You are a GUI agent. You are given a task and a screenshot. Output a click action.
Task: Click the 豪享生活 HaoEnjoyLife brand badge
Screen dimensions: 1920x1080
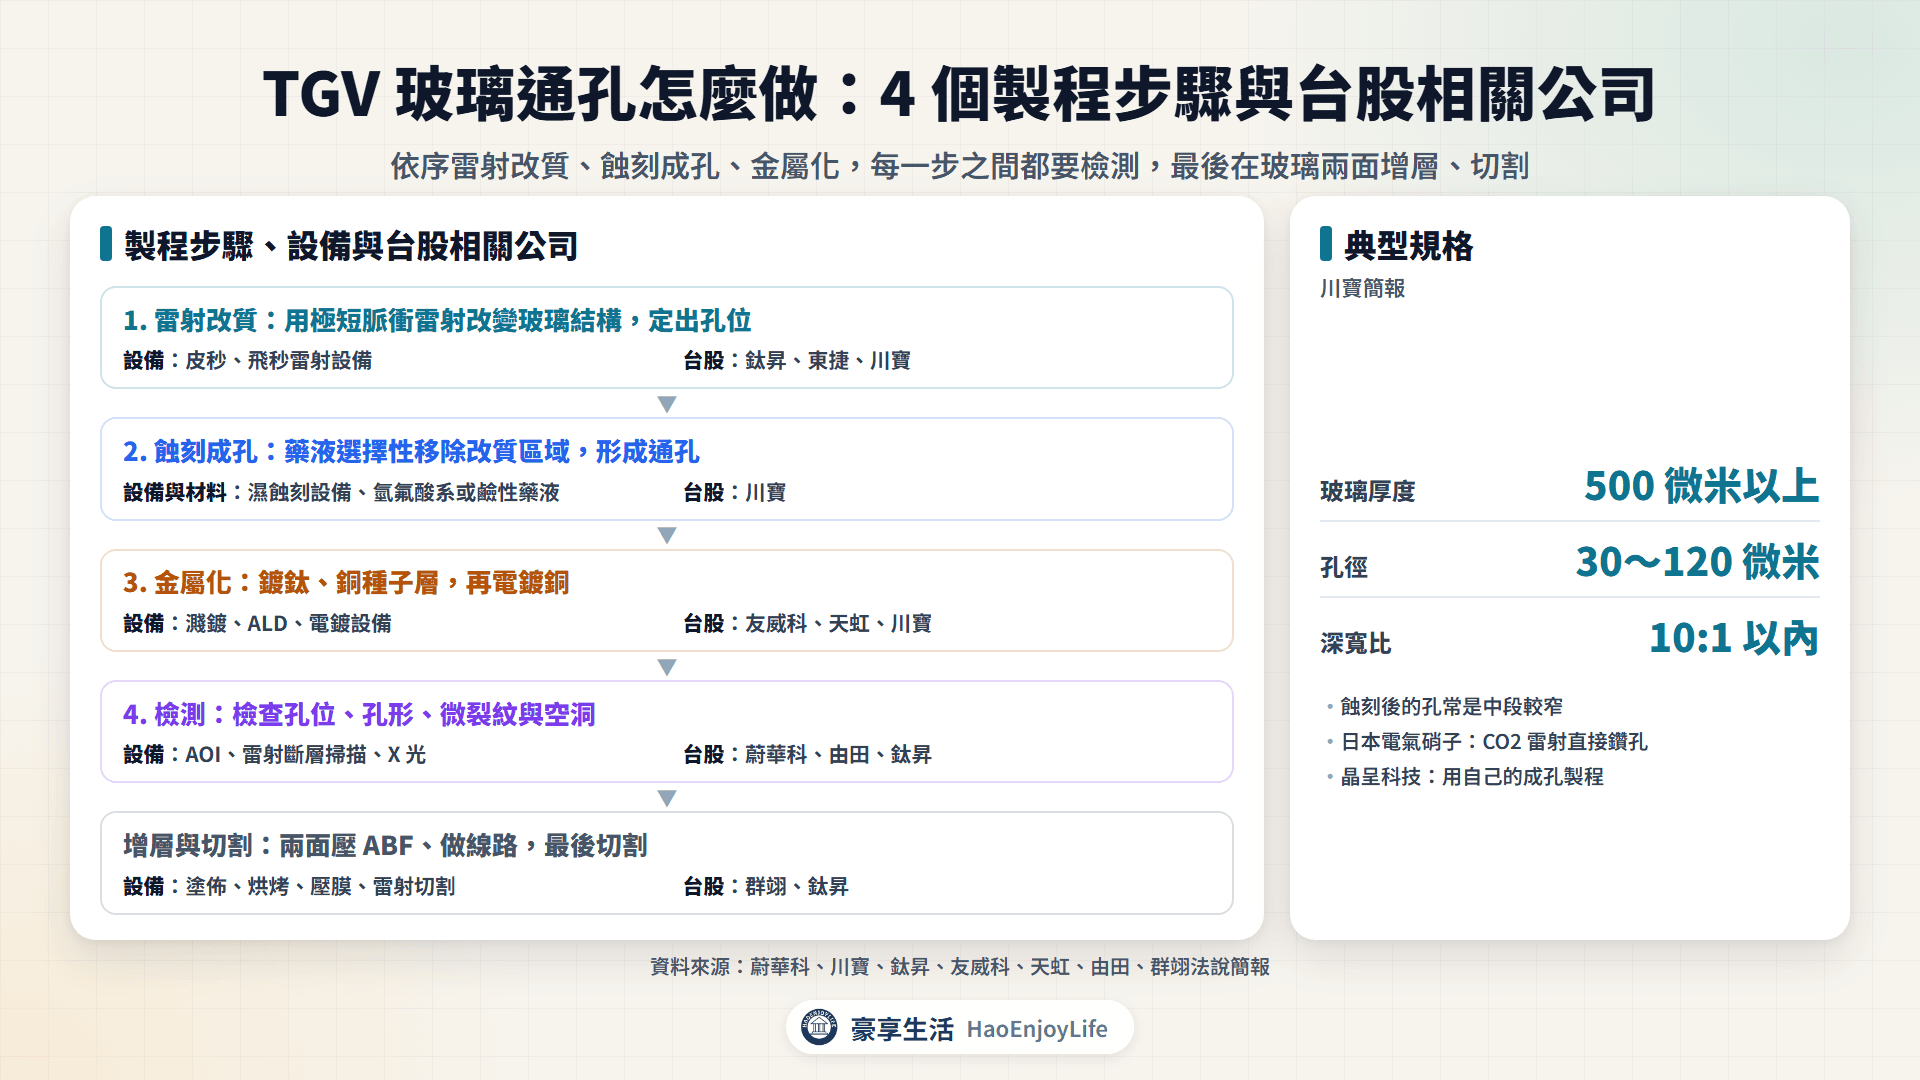tap(959, 1028)
